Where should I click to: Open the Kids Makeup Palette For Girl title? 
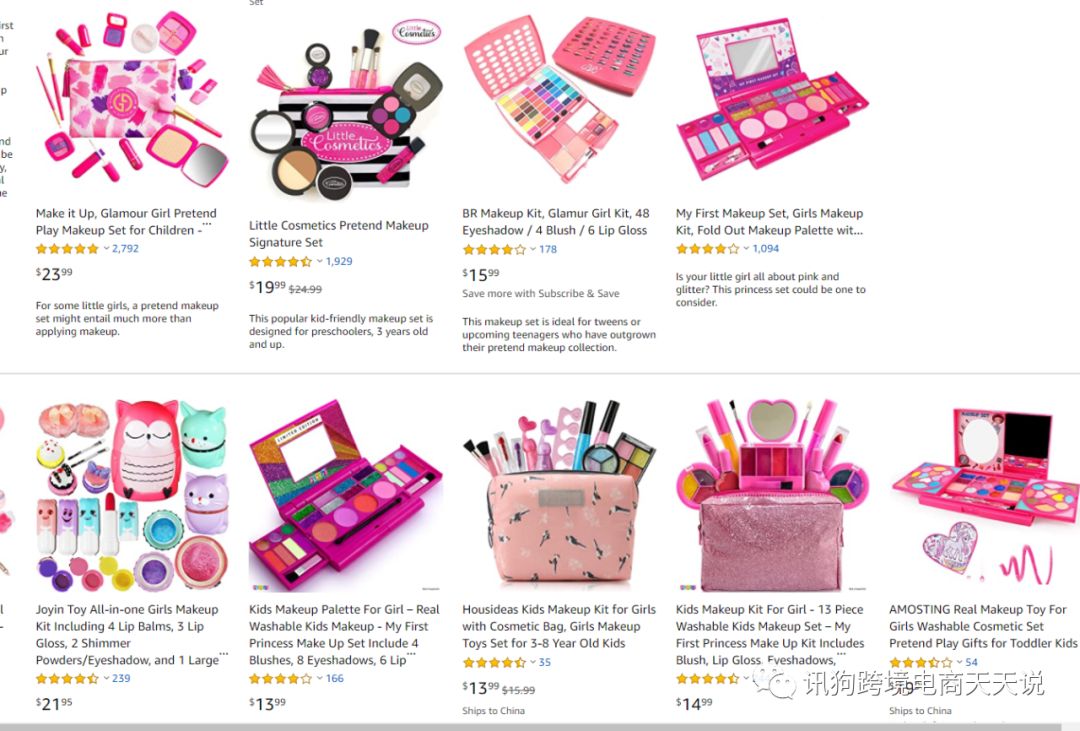tap(344, 635)
